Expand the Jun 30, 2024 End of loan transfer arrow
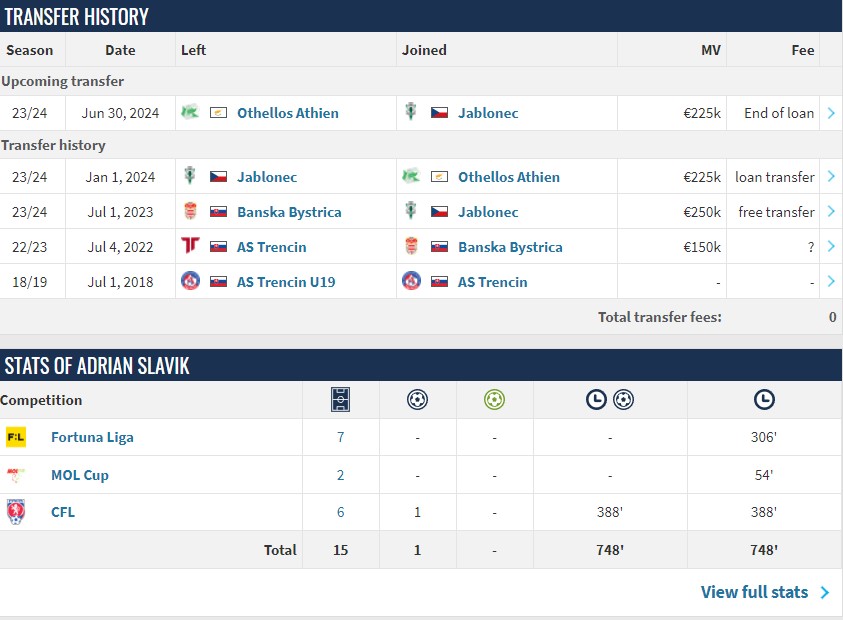Image resolution: width=843 pixels, height=620 pixels. point(831,113)
